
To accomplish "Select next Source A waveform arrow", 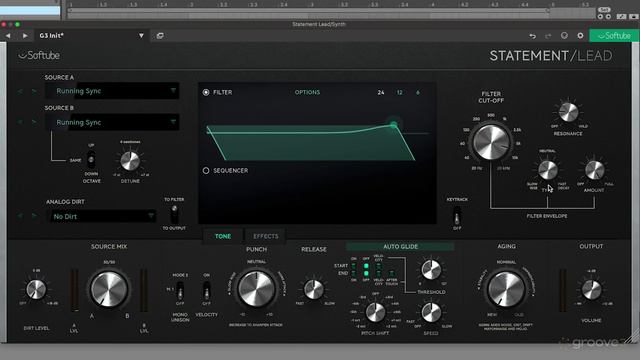I will 34,91.
